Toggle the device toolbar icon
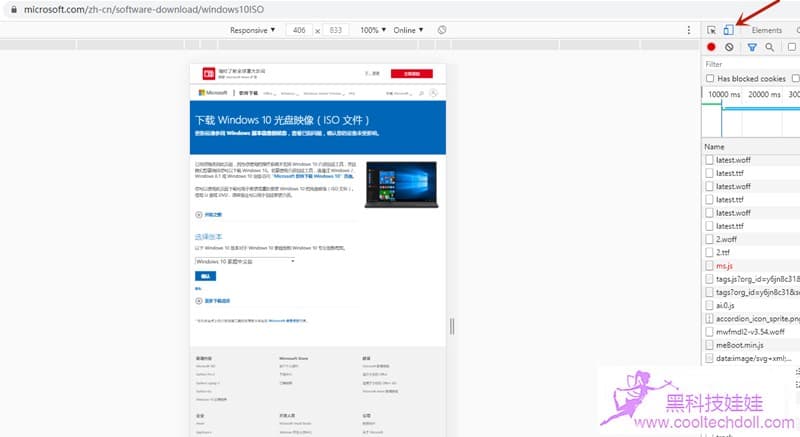The image size is (800, 437). pos(728,30)
